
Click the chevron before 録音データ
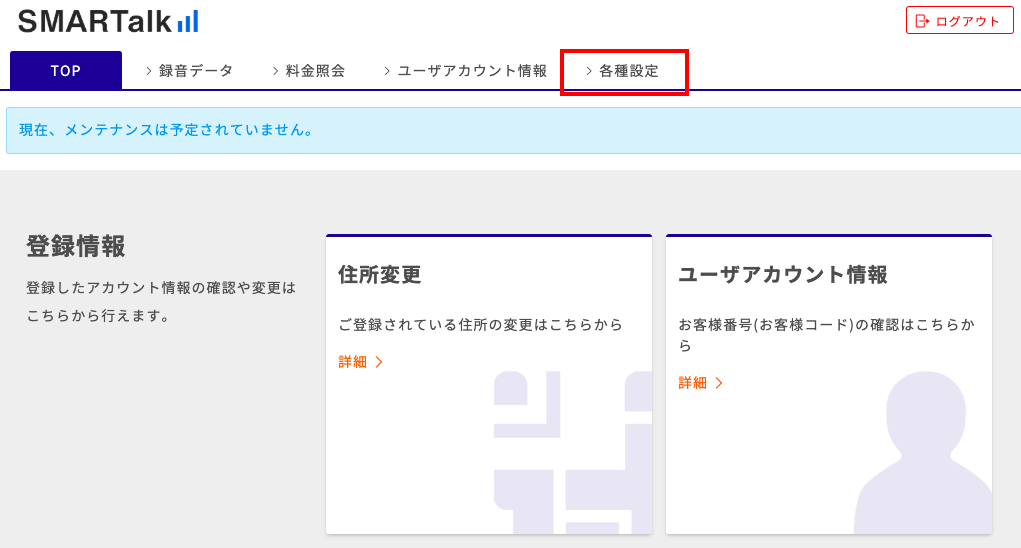[x=148, y=71]
